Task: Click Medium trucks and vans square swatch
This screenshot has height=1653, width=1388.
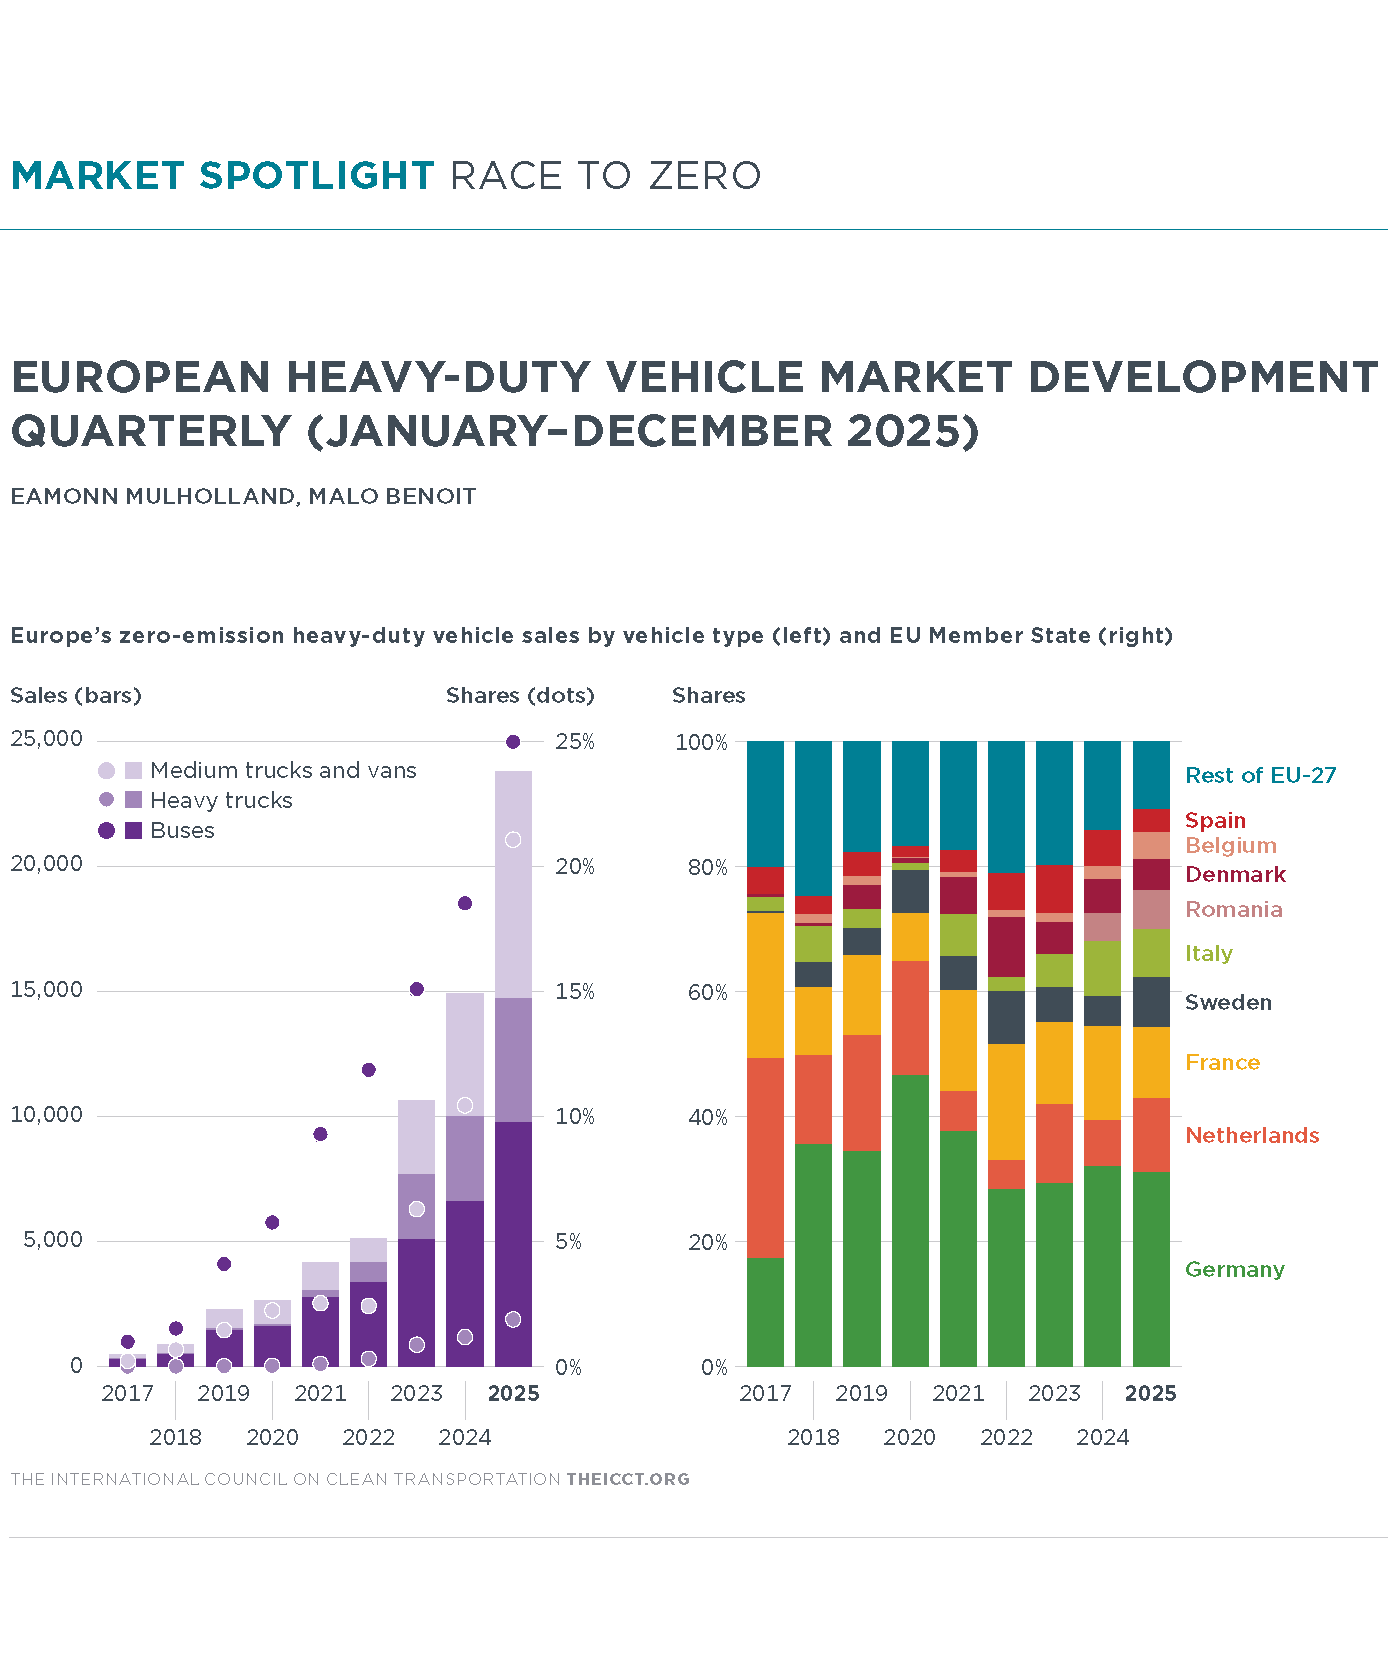Action: (133, 770)
